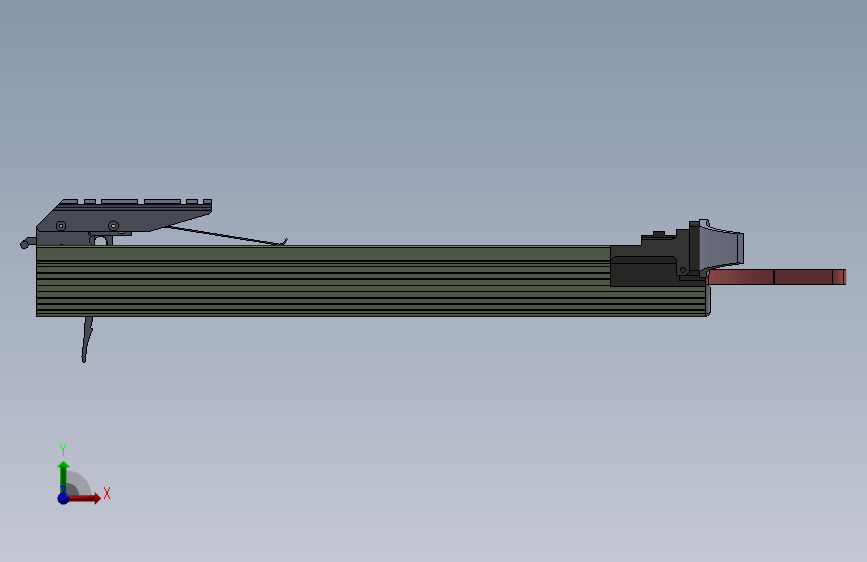Click the red X axis of the orientation triad
This screenshot has width=867, height=562.
tap(84, 498)
